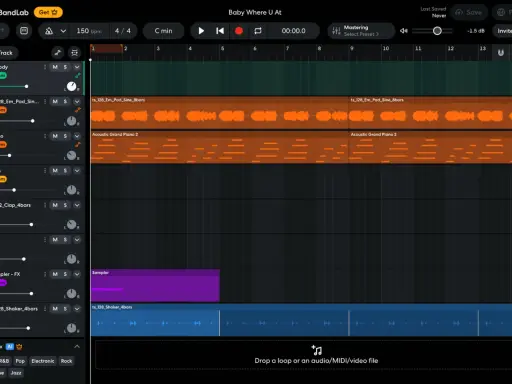Click bar 9 on the timeline ruler
This screenshot has height=384, width=512.
point(352,49)
